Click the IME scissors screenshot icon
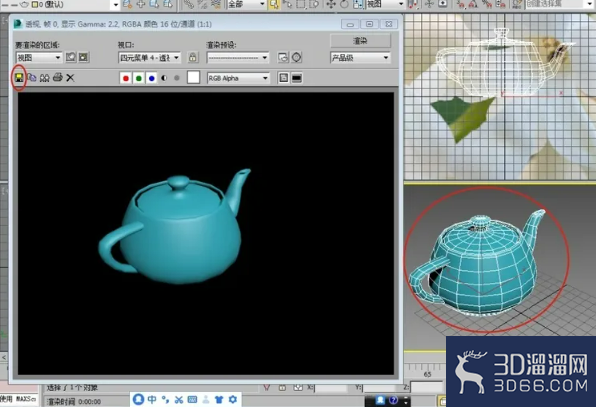 click(179, 399)
